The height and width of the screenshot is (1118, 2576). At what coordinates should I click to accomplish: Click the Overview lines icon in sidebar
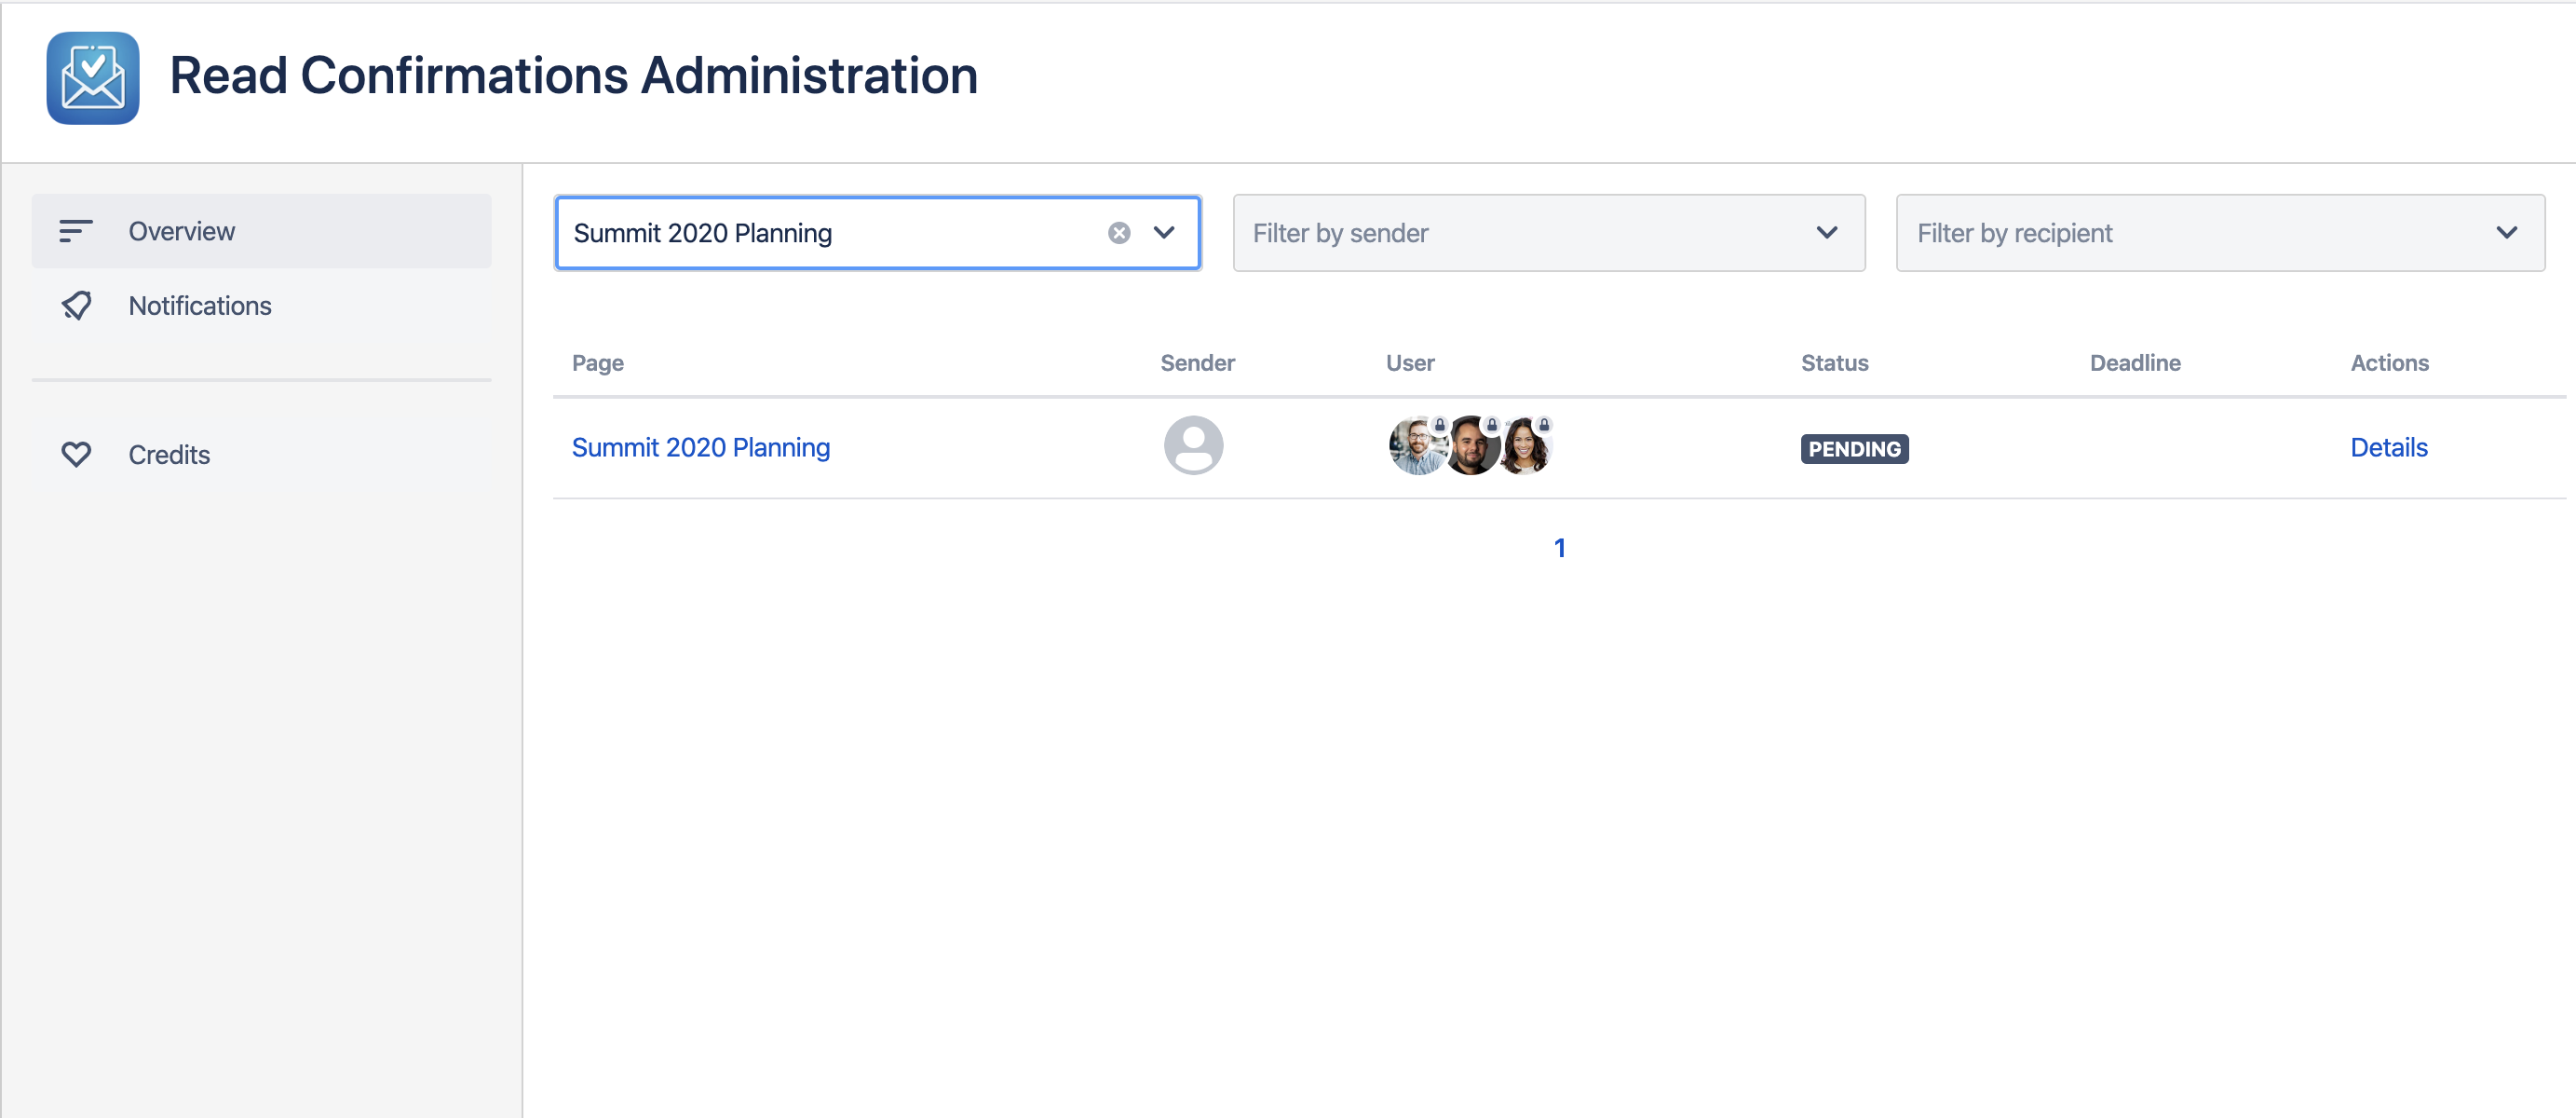(76, 231)
